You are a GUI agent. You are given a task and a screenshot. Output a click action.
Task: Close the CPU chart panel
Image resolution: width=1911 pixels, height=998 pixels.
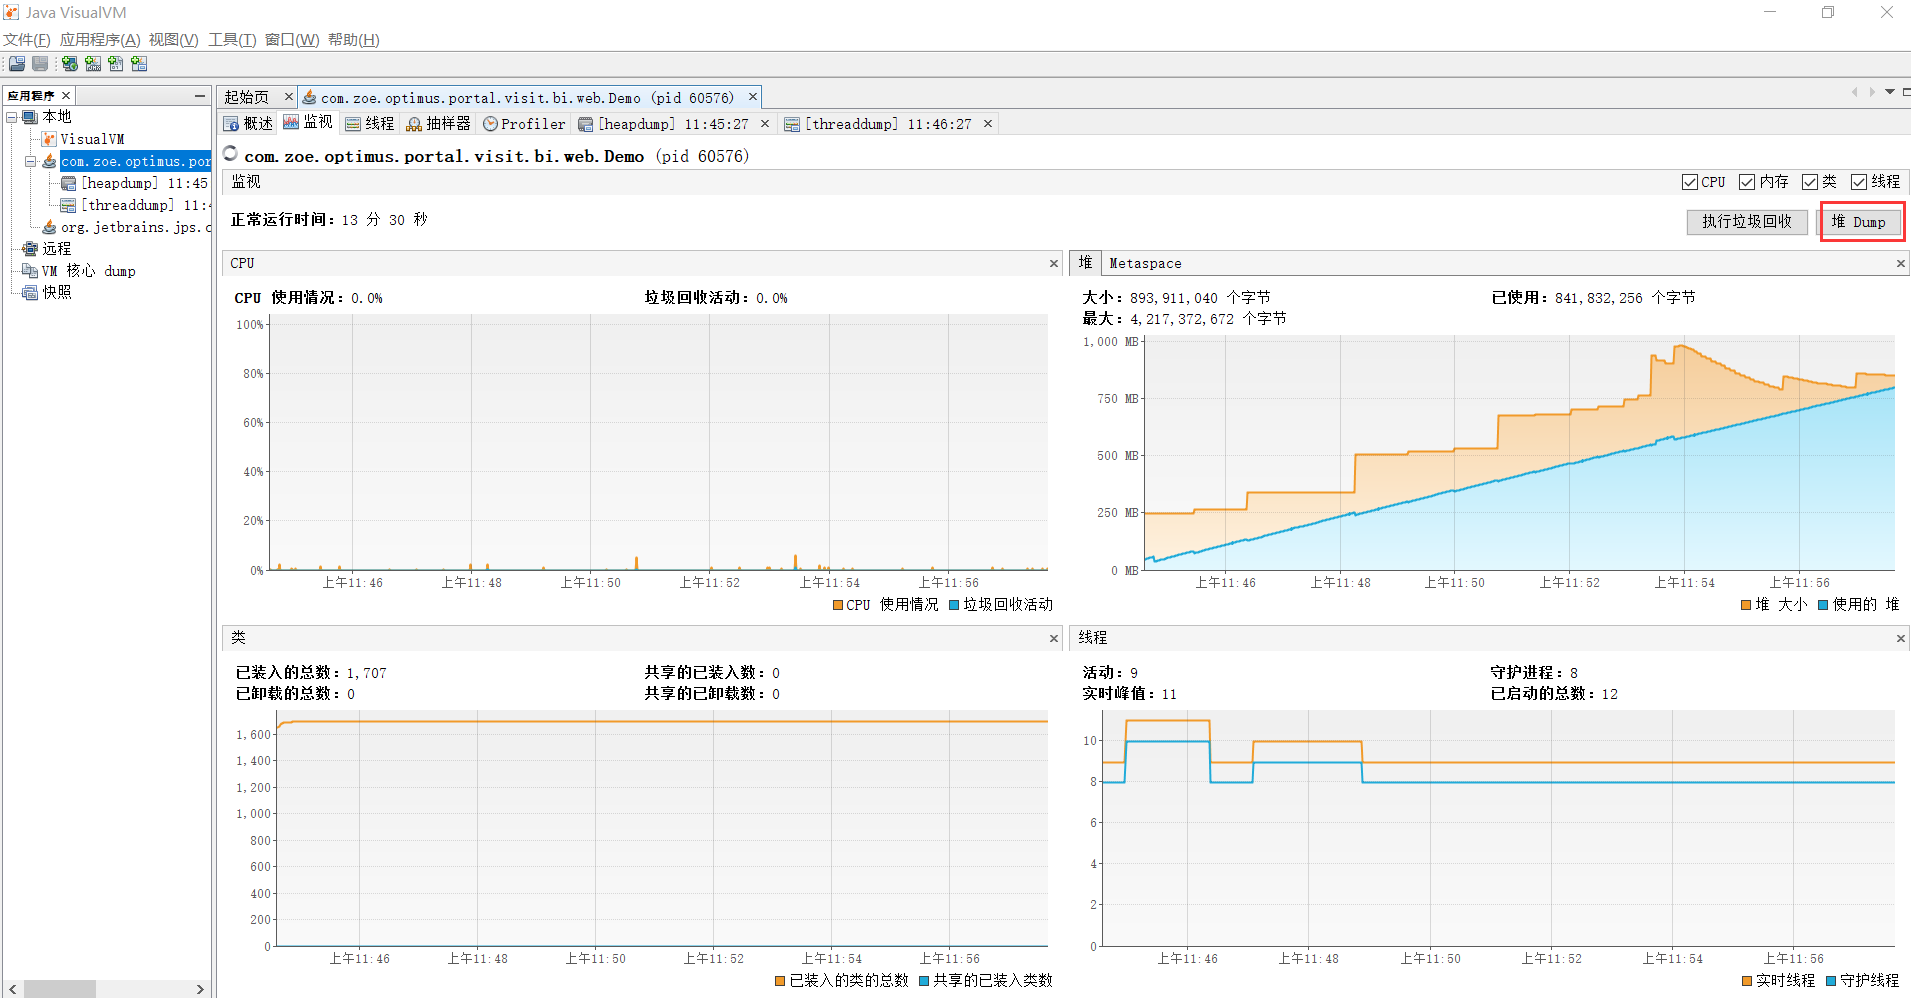tap(1053, 264)
